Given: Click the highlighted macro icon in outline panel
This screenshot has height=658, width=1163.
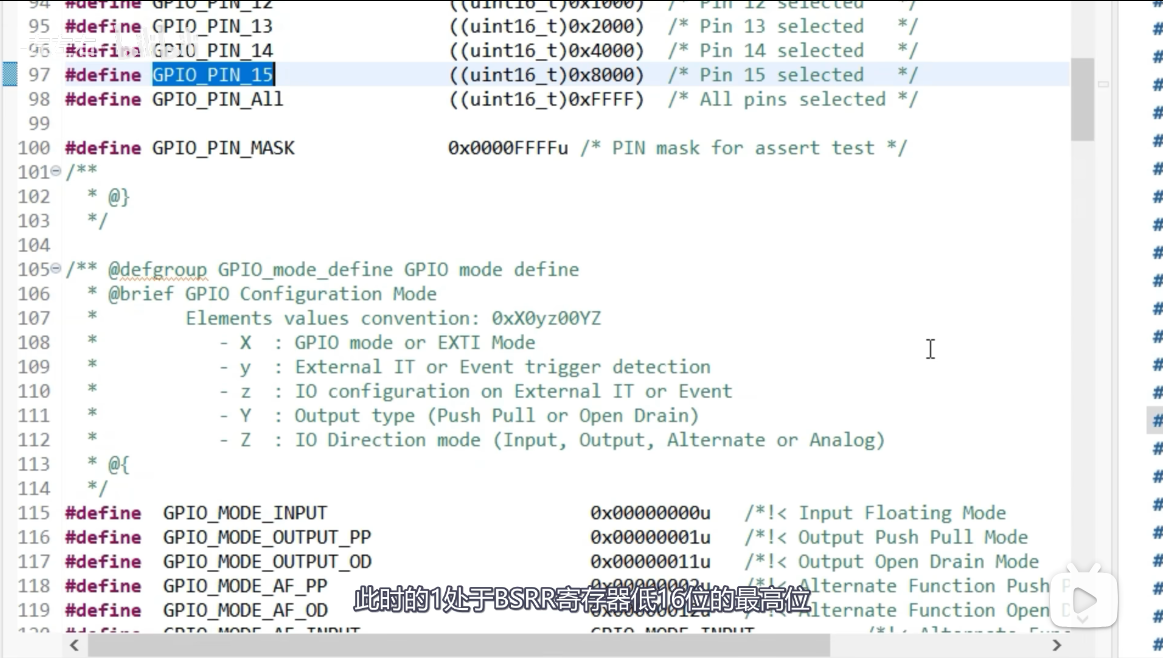Looking at the screenshot, I should (1157, 419).
